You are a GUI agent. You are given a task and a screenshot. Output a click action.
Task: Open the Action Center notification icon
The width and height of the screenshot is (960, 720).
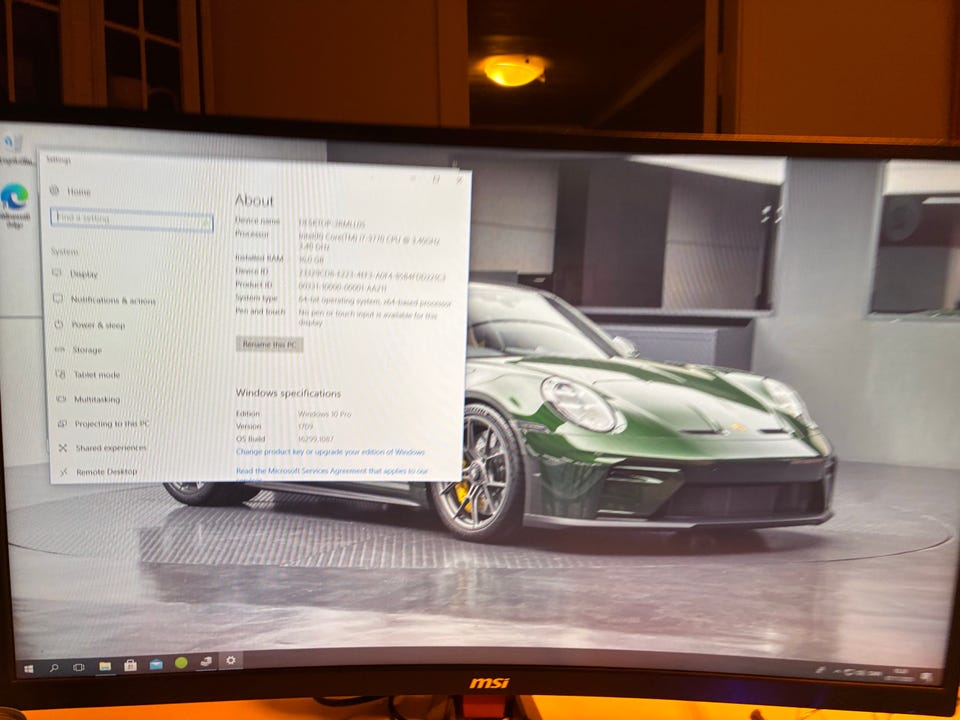(926, 677)
